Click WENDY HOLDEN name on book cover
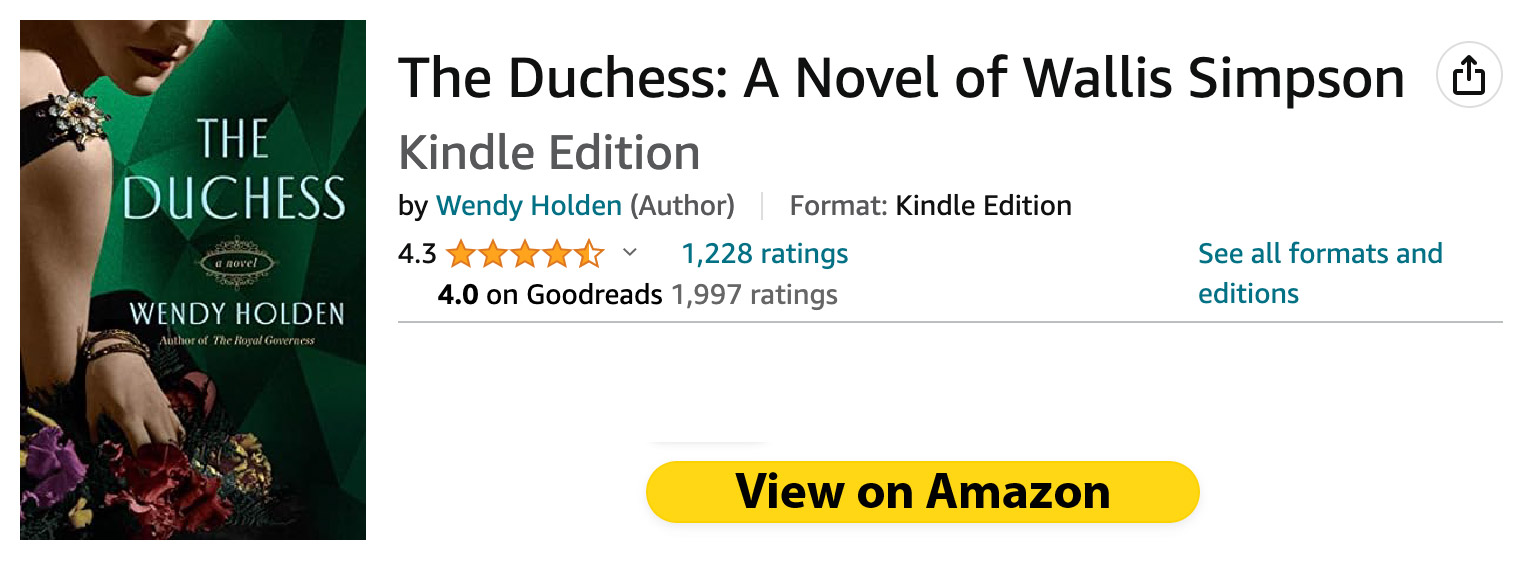This screenshot has height=562, width=1524. point(236,314)
